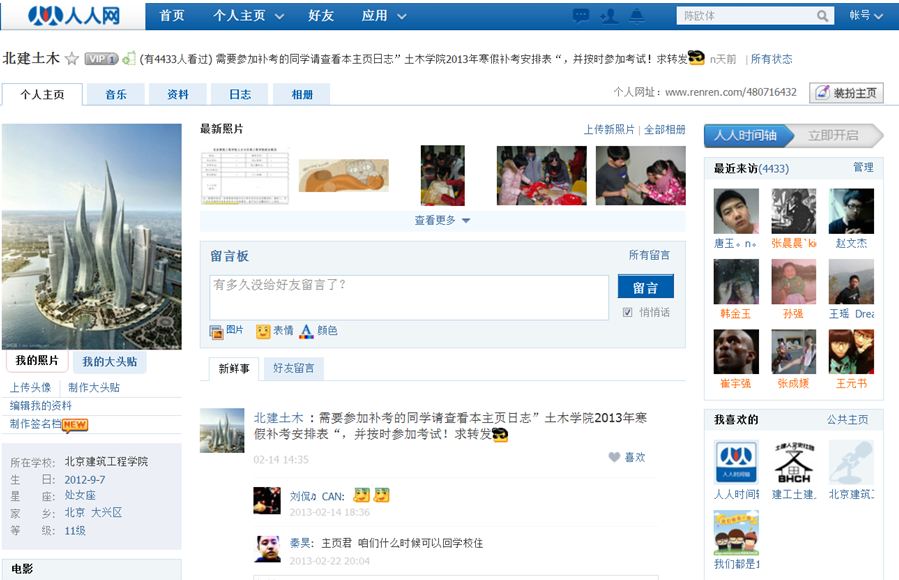Expand the 个人主页 dropdown in navigation bar
The height and width of the screenshot is (580, 899).
pos(248,16)
